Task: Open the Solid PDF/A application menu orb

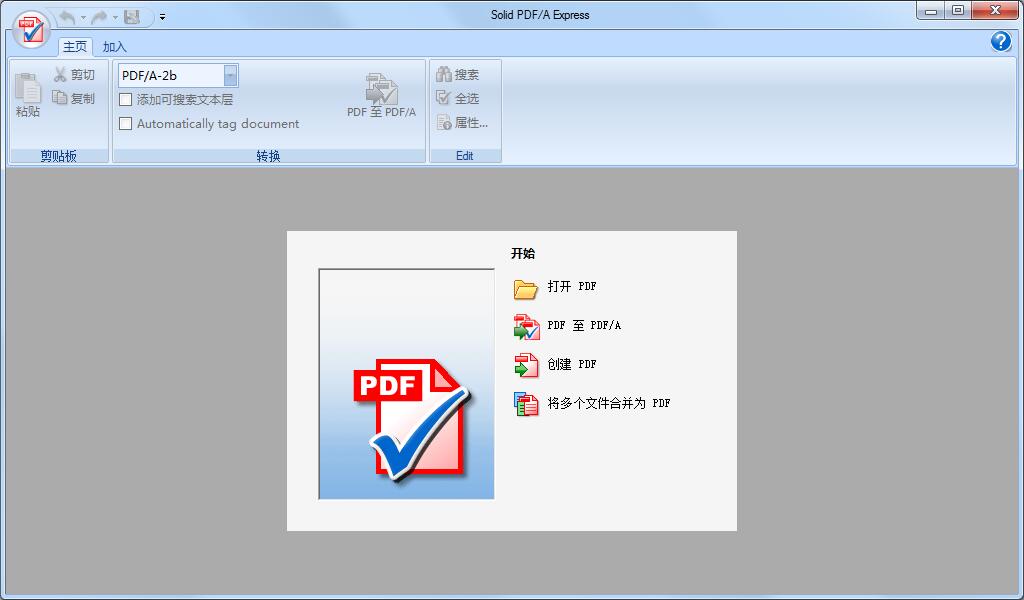Action: [31, 29]
